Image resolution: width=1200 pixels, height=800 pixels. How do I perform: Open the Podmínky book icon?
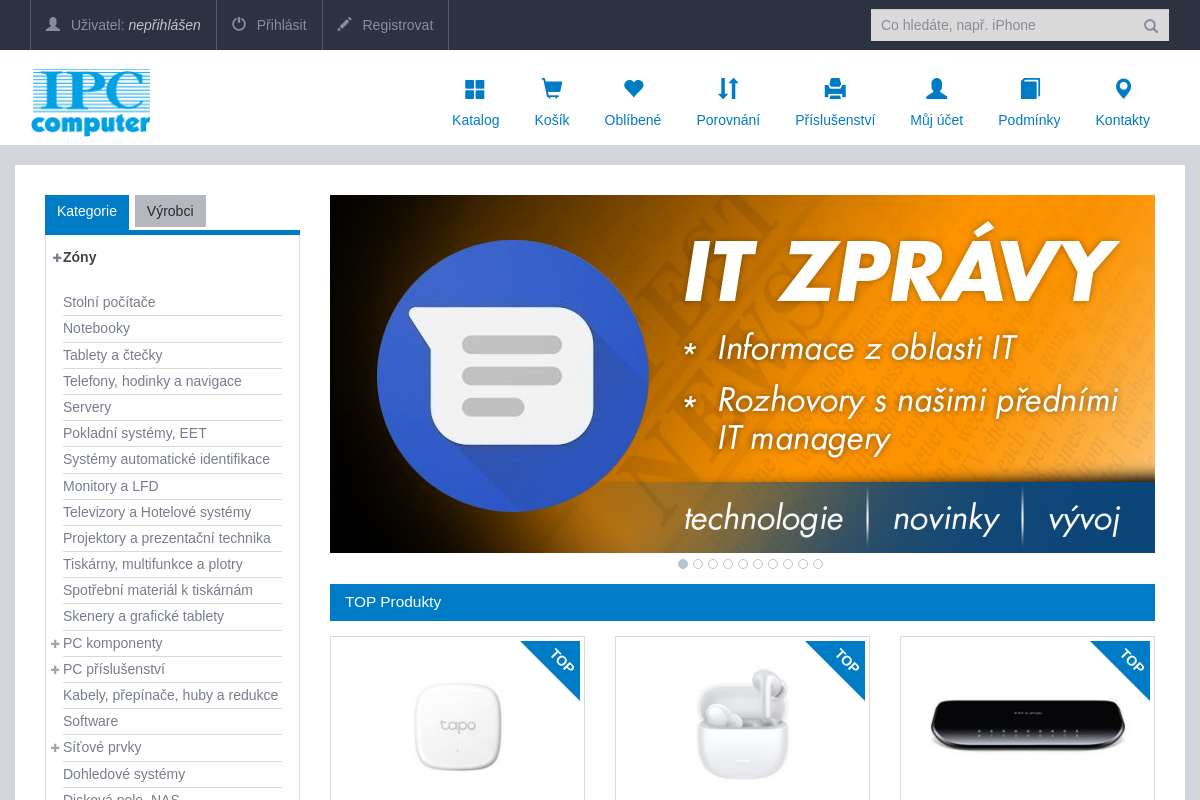pyautogui.click(x=1030, y=89)
